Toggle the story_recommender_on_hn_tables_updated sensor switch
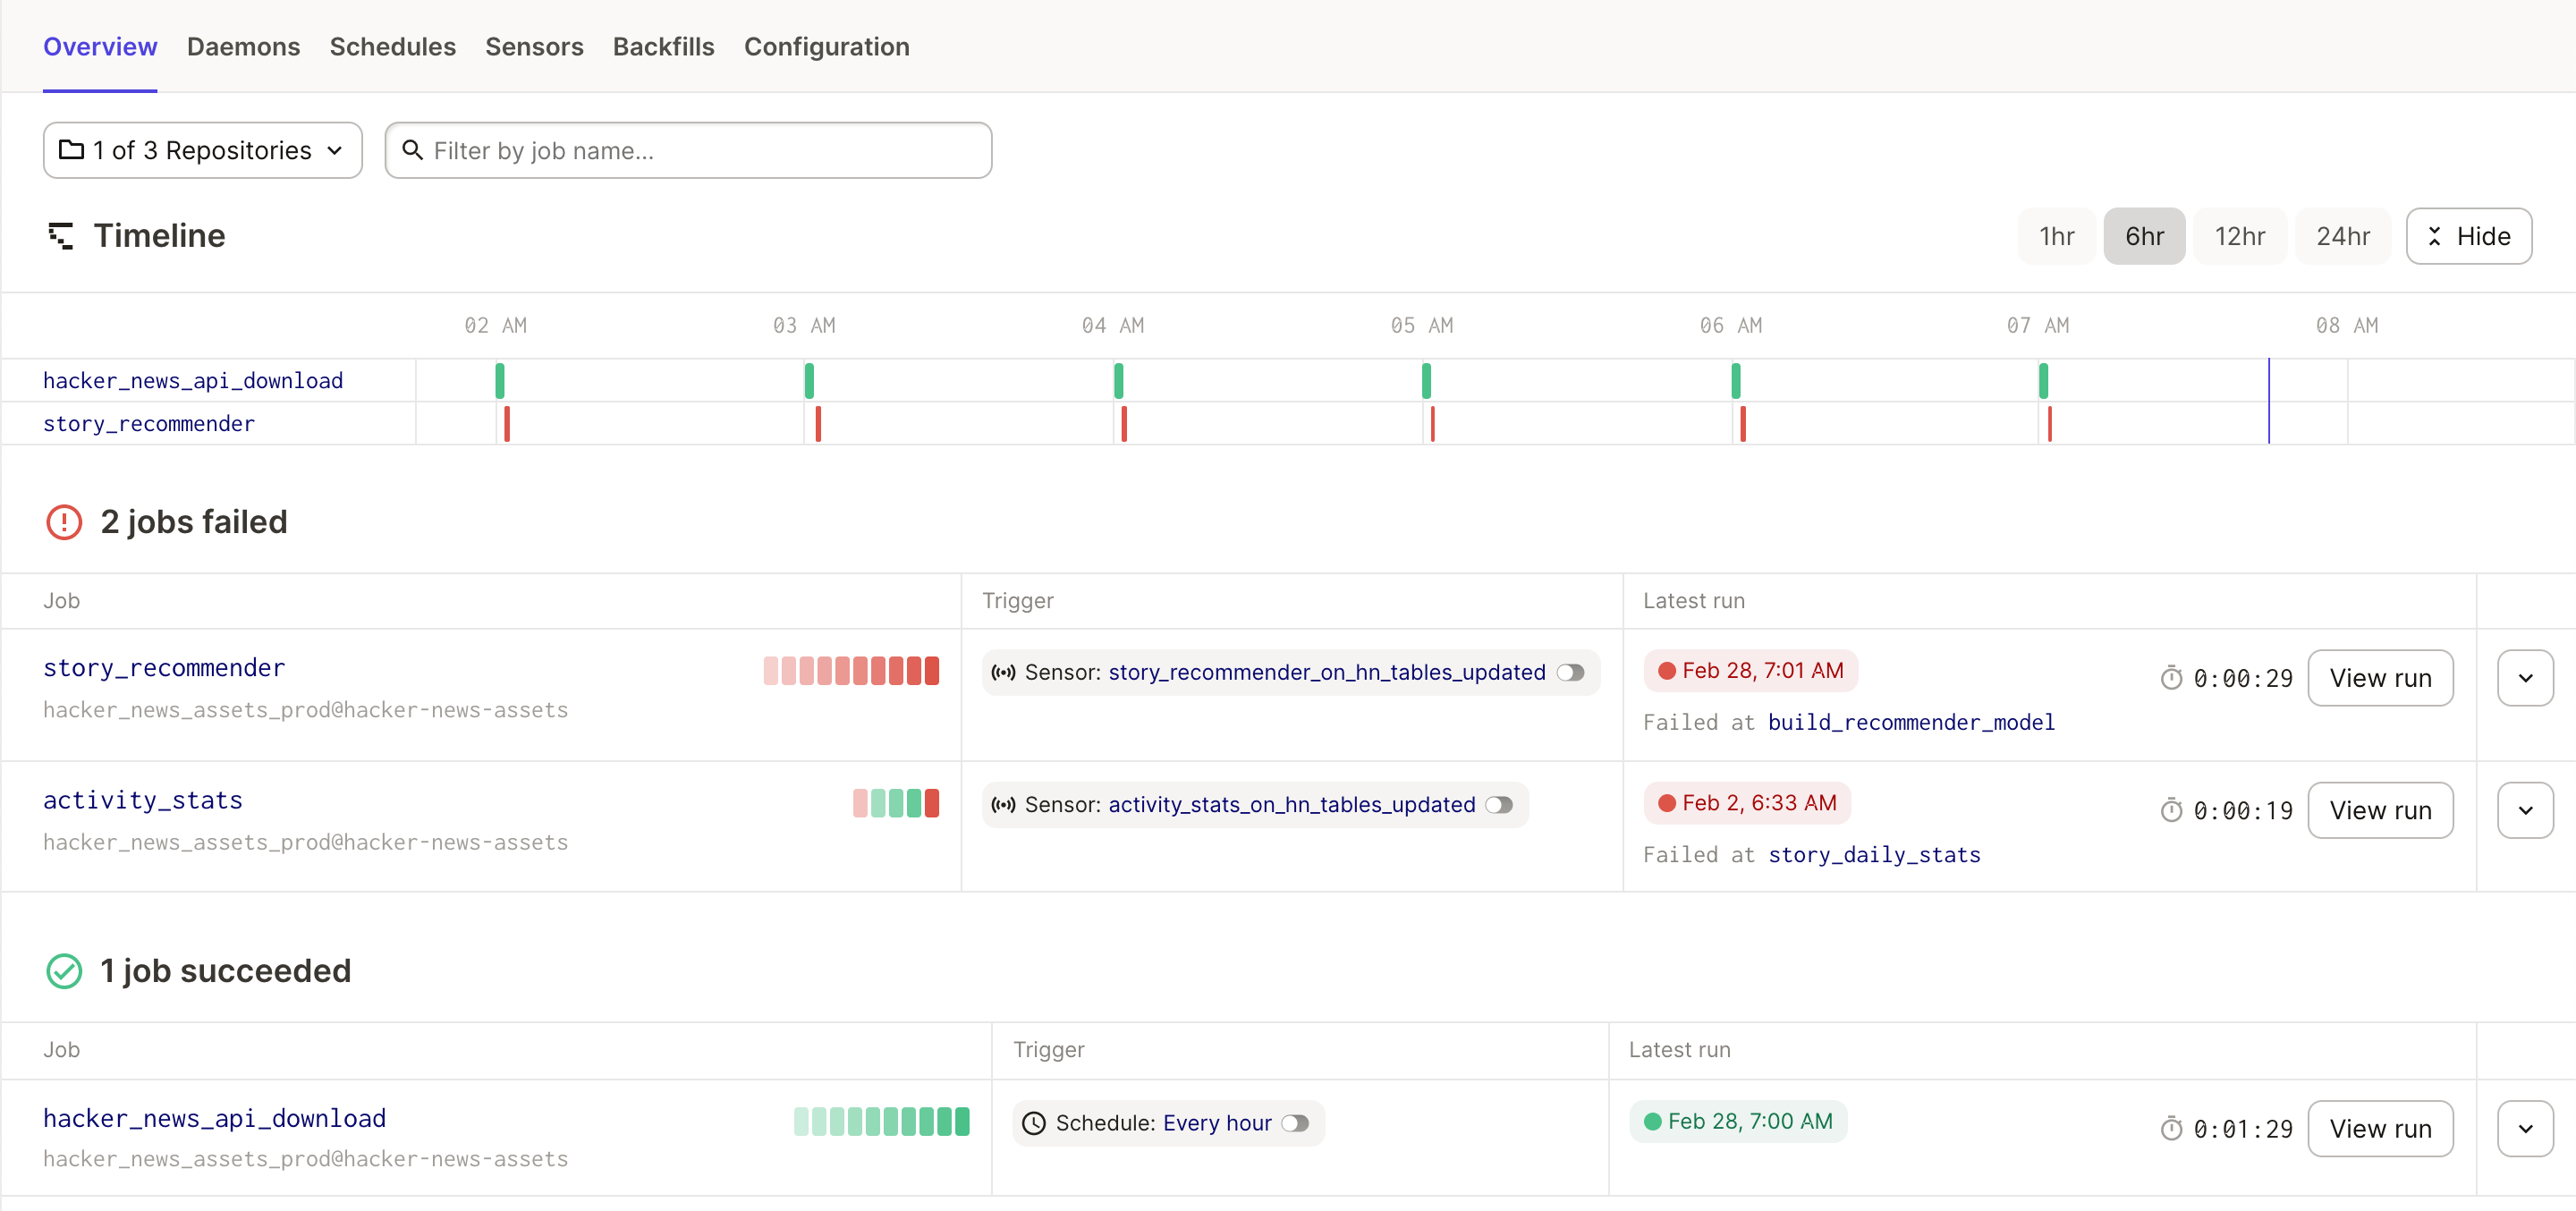Viewport: 2576px width, 1211px height. [1571, 673]
